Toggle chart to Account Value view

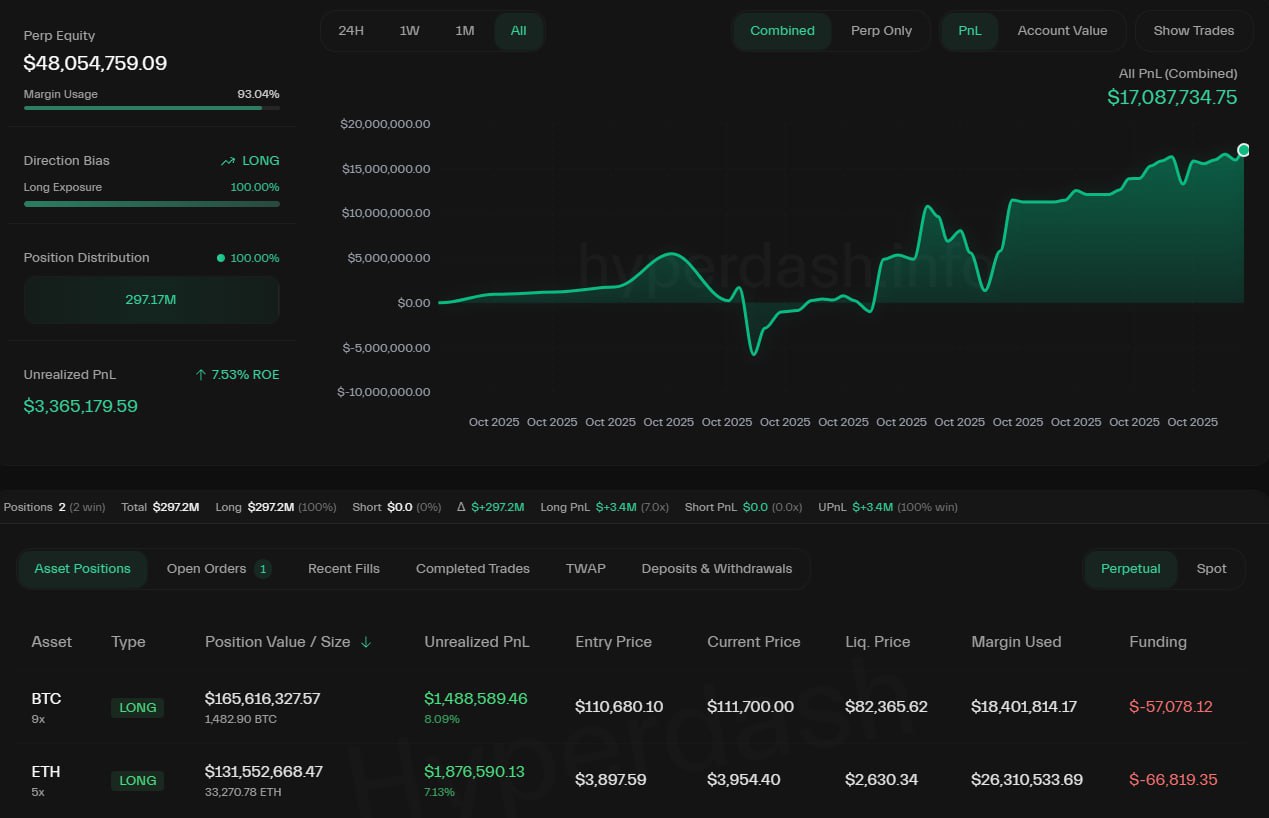[x=1062, y=31]
